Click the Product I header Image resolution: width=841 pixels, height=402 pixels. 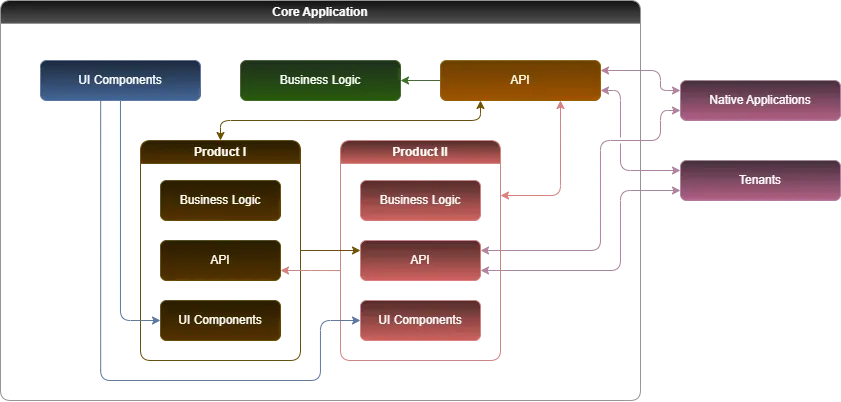tap(220, 152)
